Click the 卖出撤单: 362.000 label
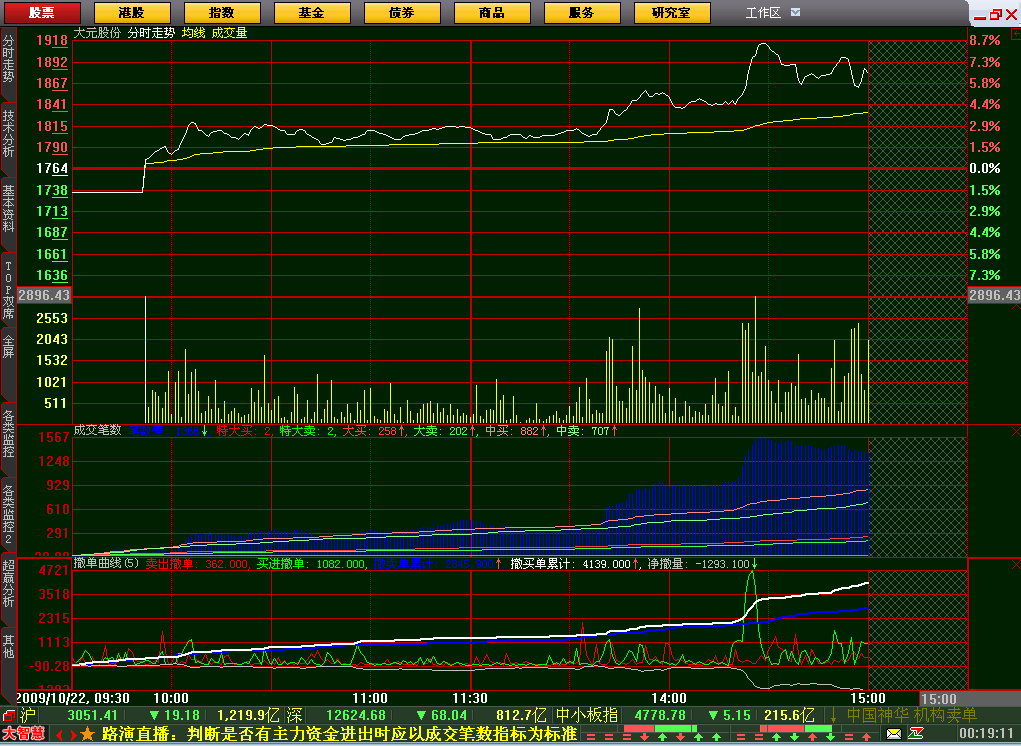Viewport: 1021px width, 746px height. (197, 564)
